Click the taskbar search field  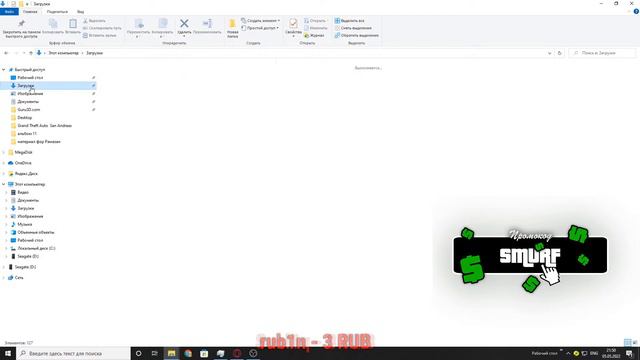point(73,353)
